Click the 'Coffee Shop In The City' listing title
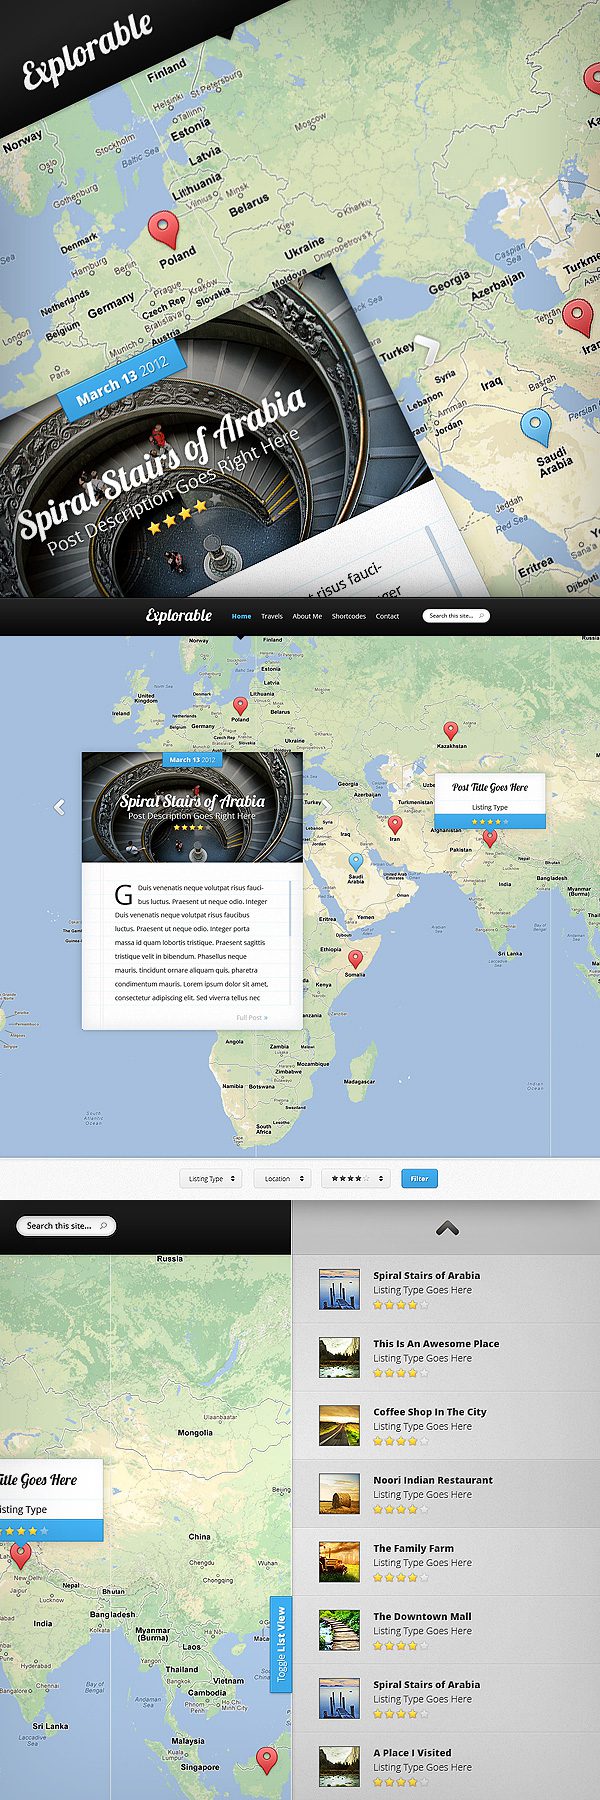 click(x=430, y=1411)
